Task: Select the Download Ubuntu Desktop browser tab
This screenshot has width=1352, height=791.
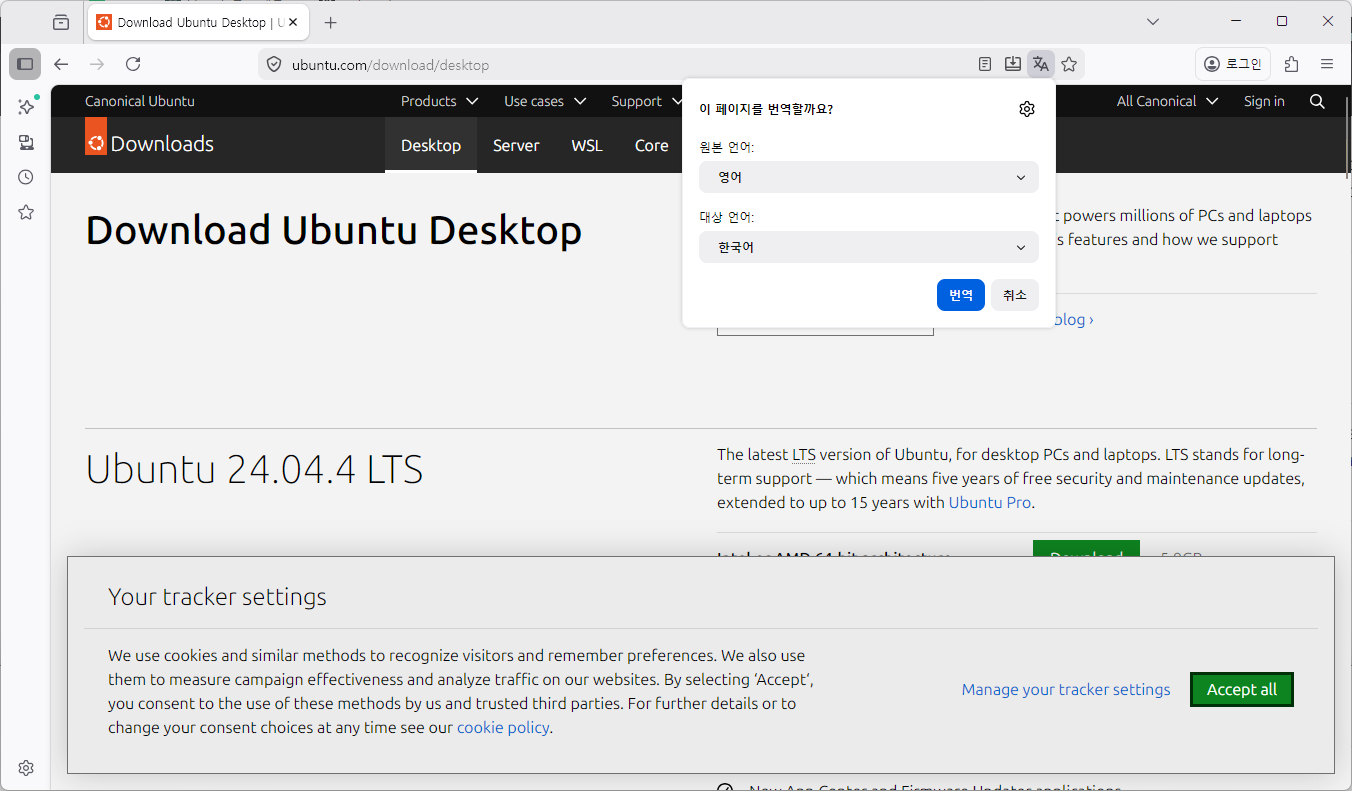Action: (x=198, y=22)
